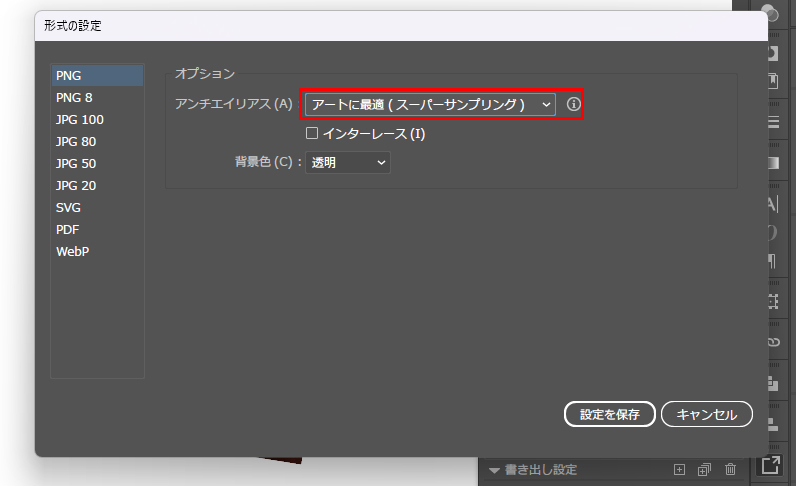
Task: Select PDF format
Action: click(97, 230)
